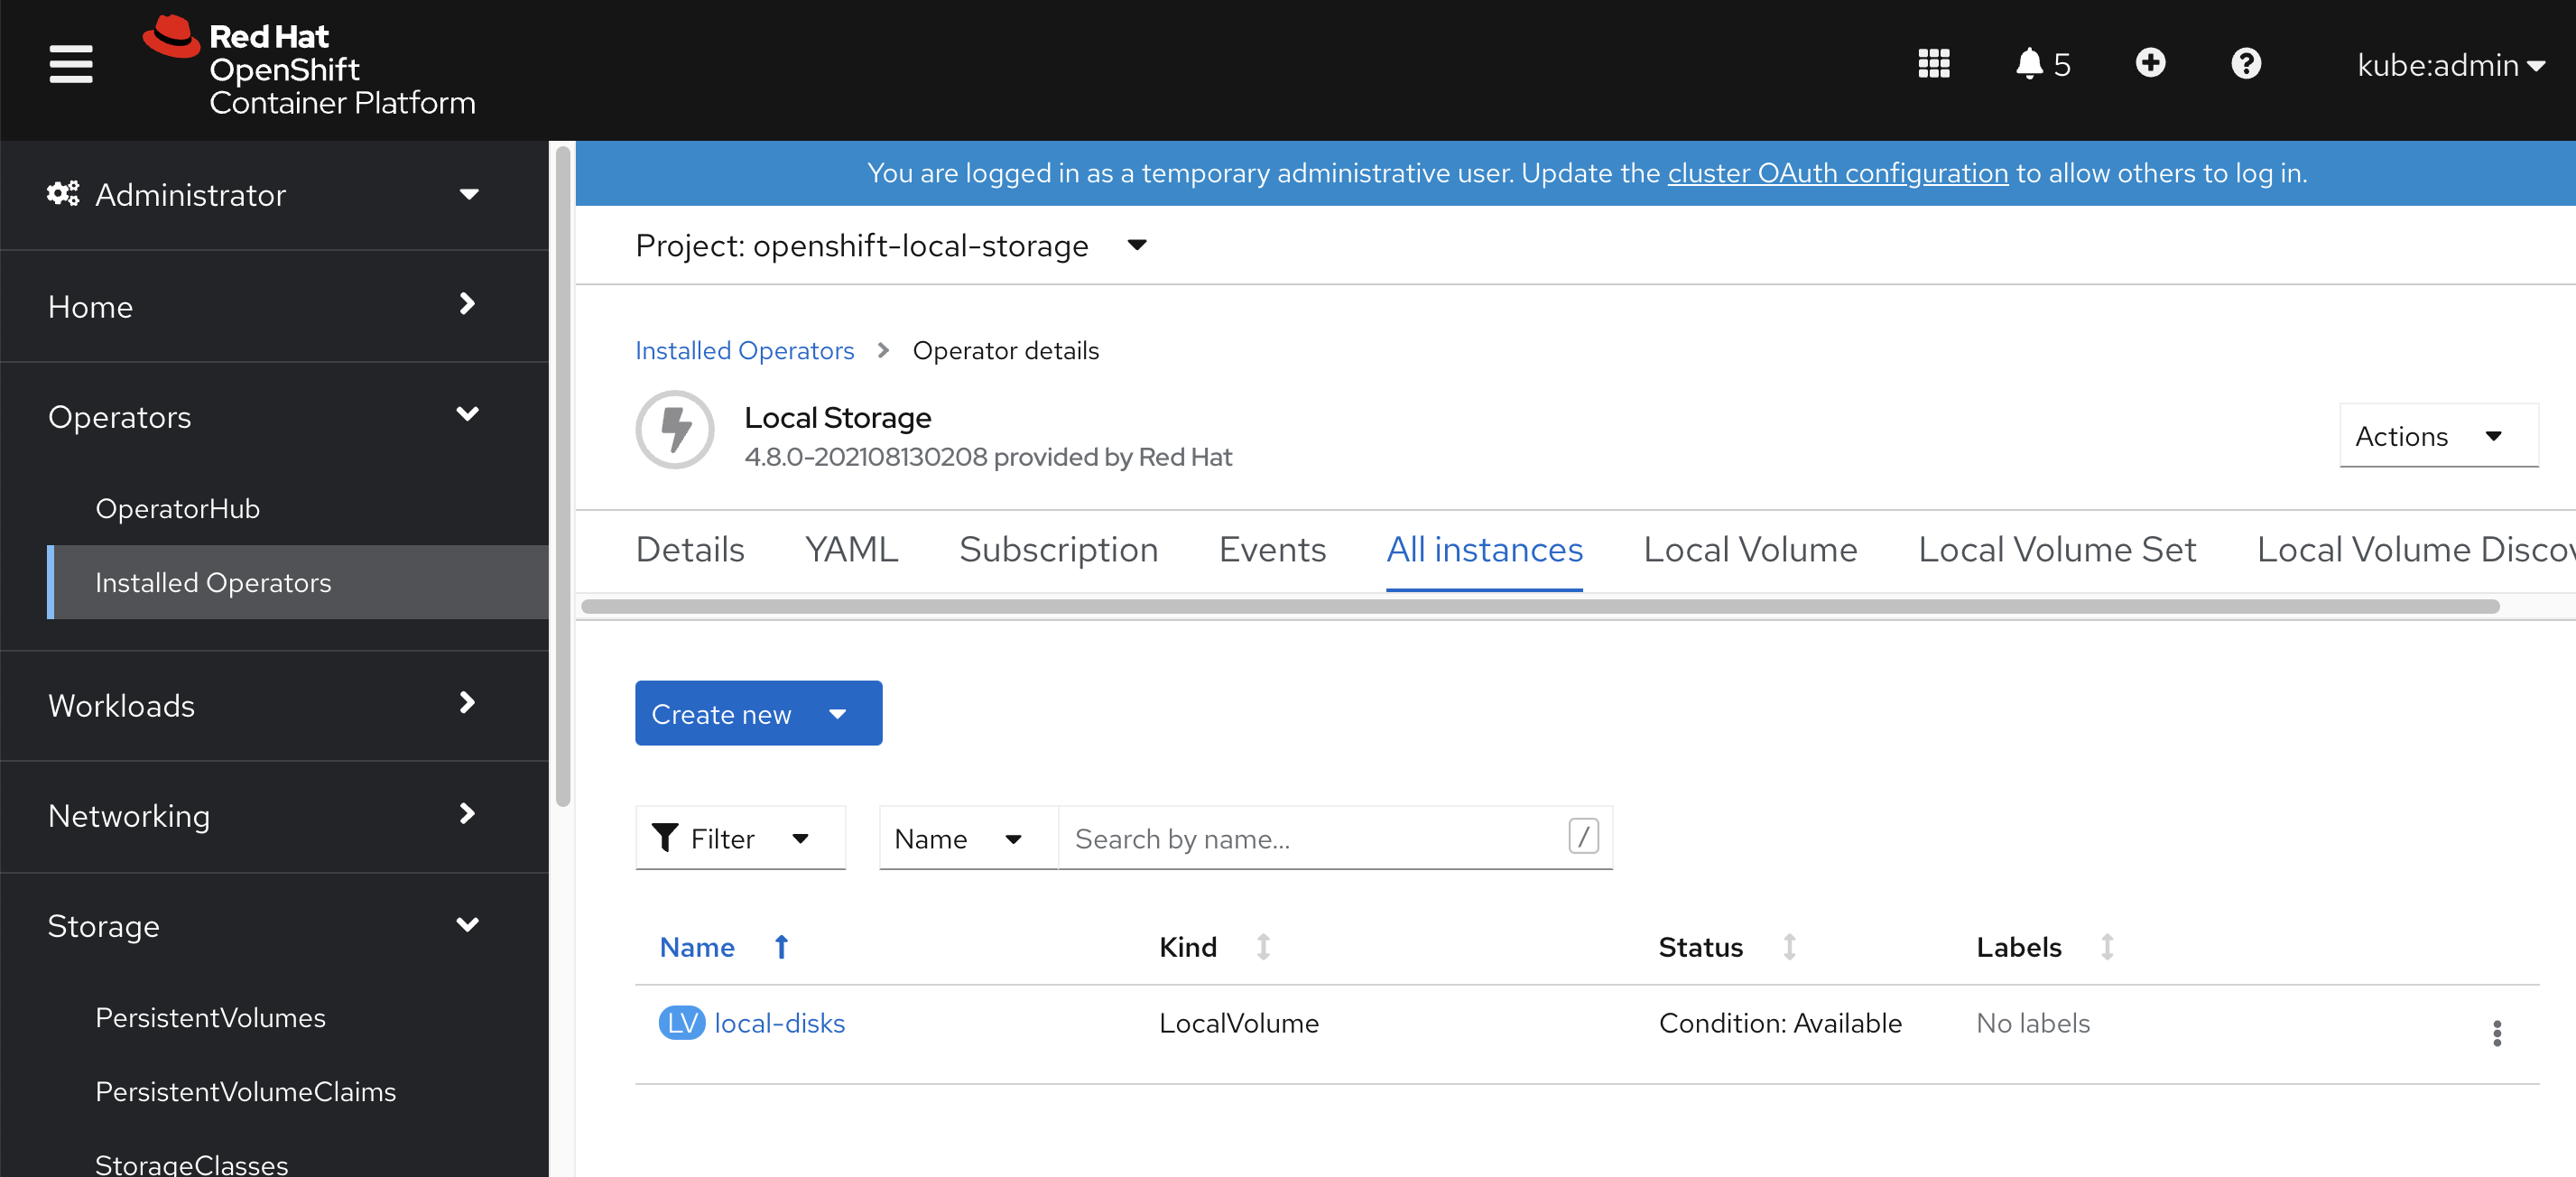Sort table by Kind column
The image size is (2576, 1177).
coord(1263,946)
